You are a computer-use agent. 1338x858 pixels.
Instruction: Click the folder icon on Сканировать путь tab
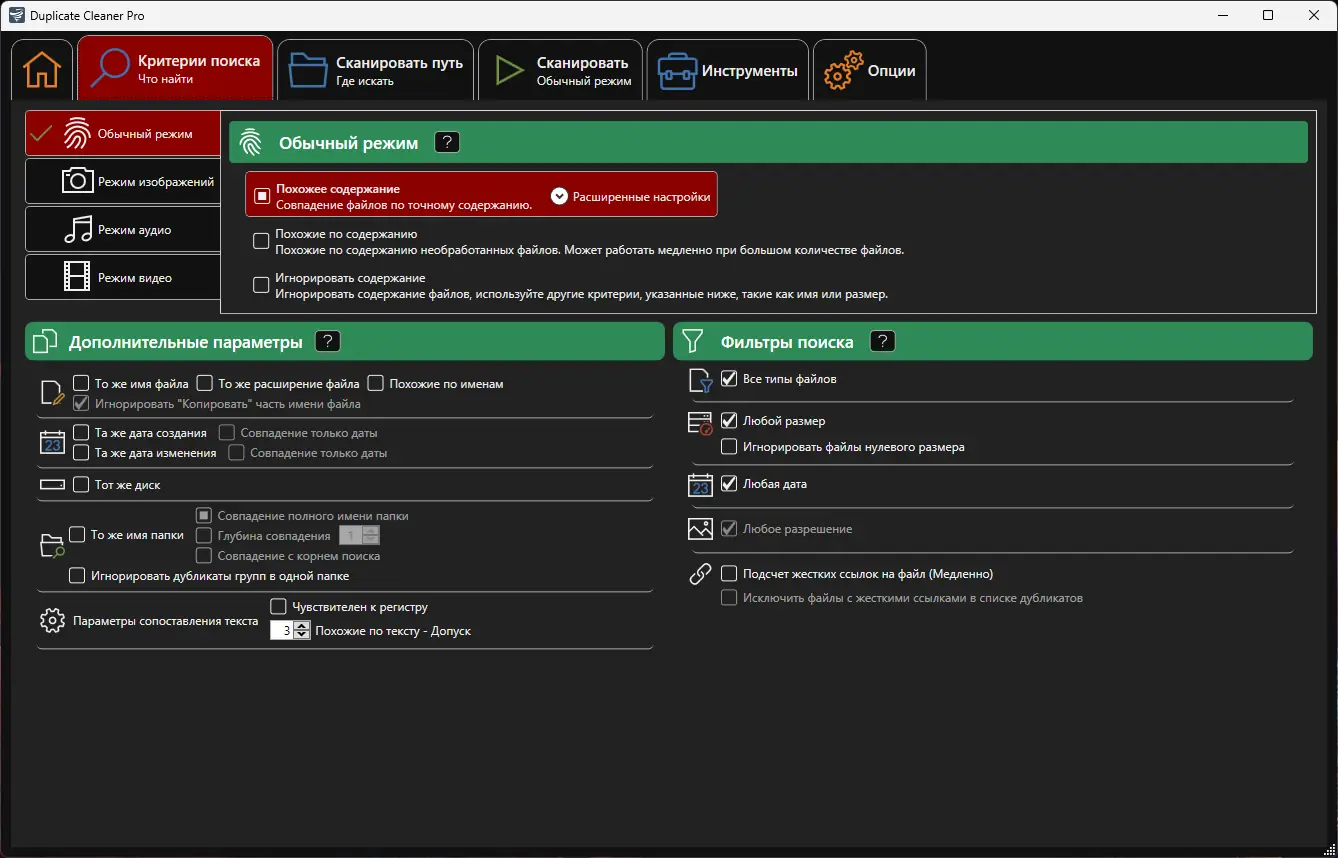[x=308, y=71]
